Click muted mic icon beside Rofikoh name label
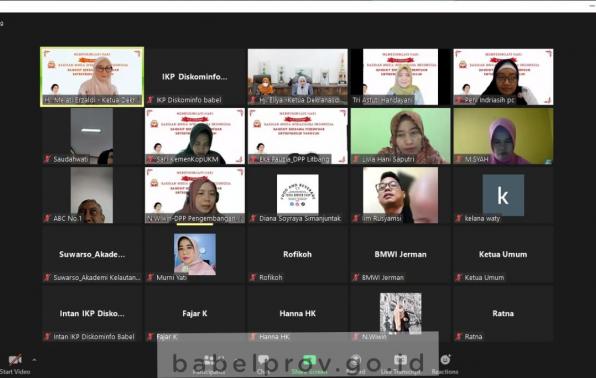Image resolution: width=596 pixels, height=378 pixels. pyautogui.click(x=253, y=277)
